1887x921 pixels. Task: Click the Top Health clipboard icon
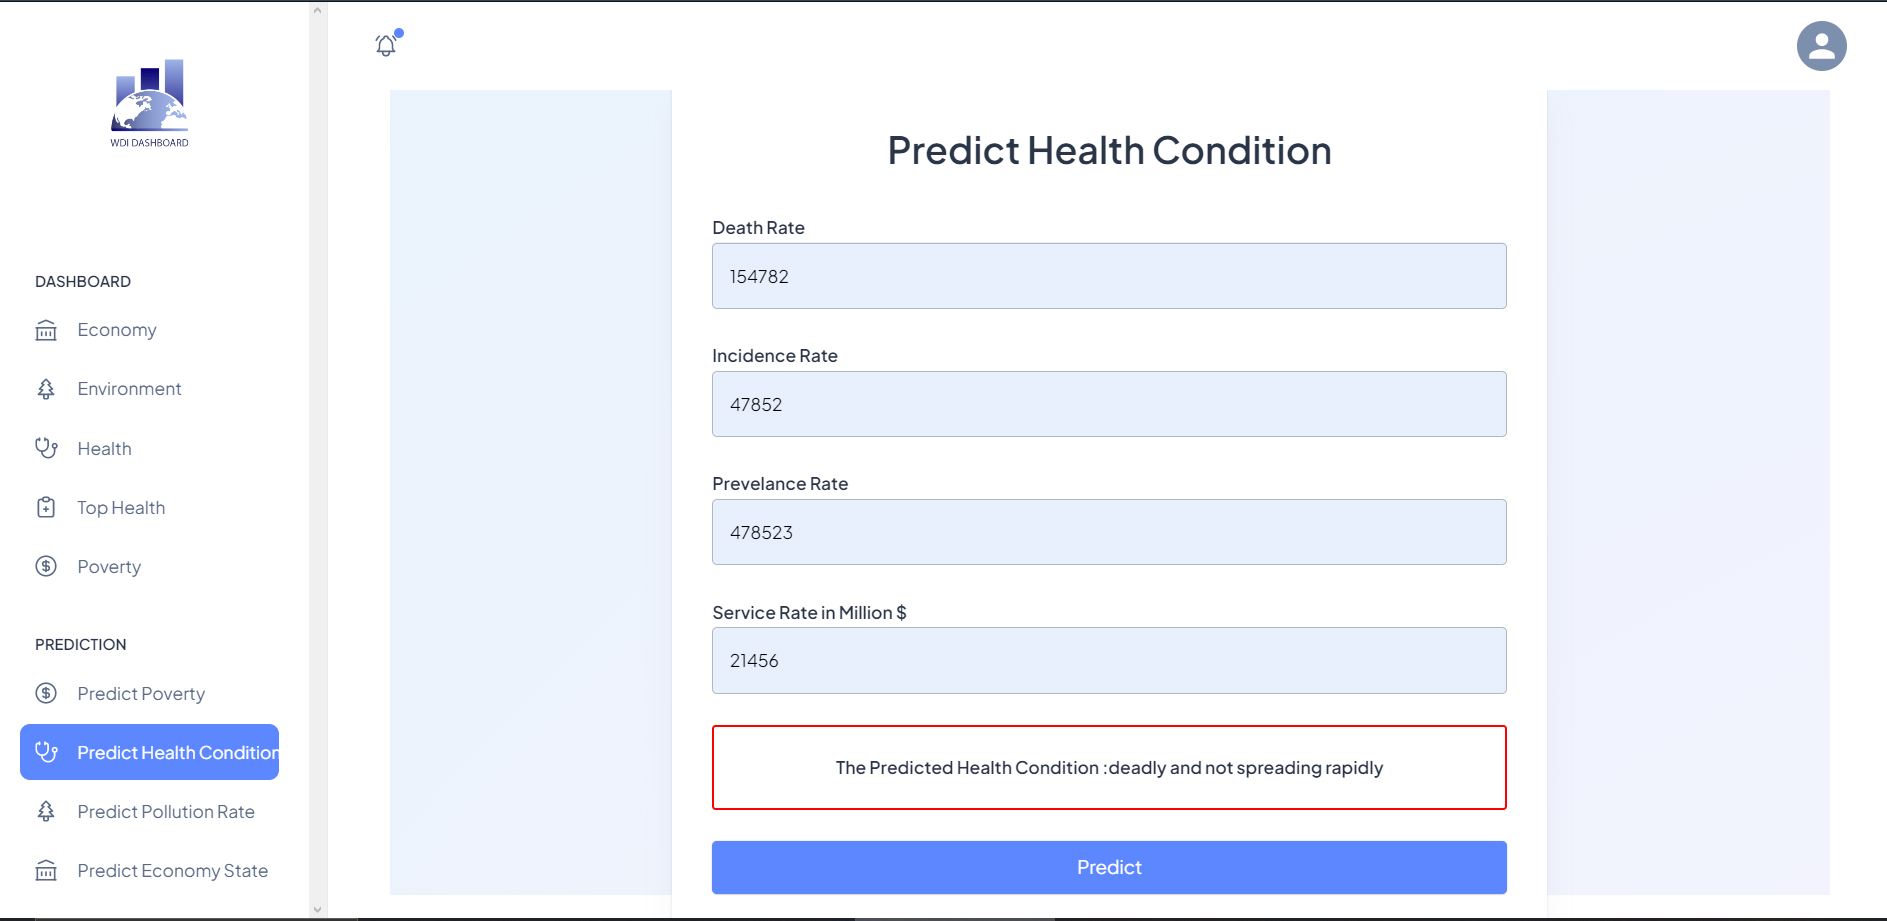[x=46, y=507]
